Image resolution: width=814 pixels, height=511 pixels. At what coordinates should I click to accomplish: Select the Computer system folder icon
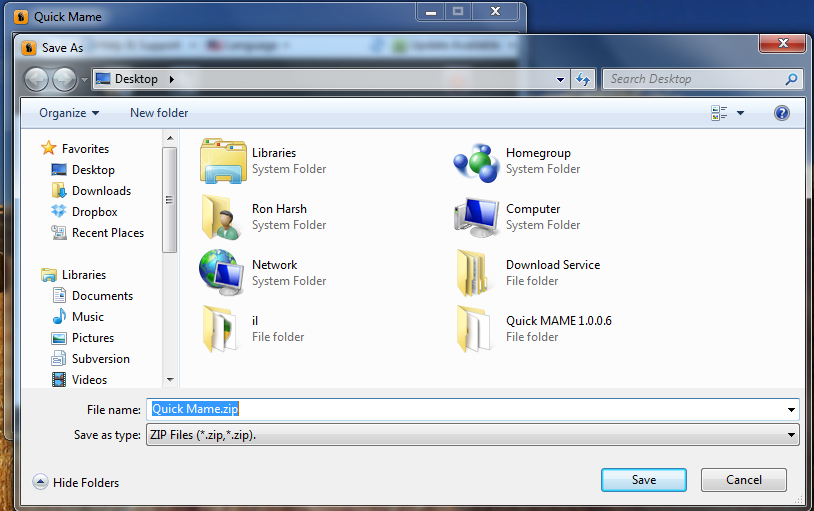[477, 217]
